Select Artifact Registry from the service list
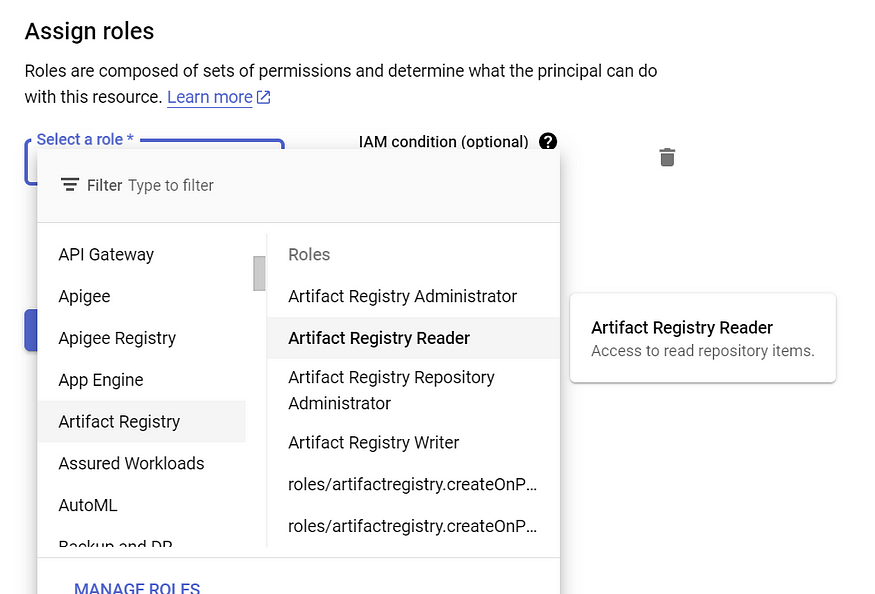Viewport: 875px width, 594px height. coord(120,421)
